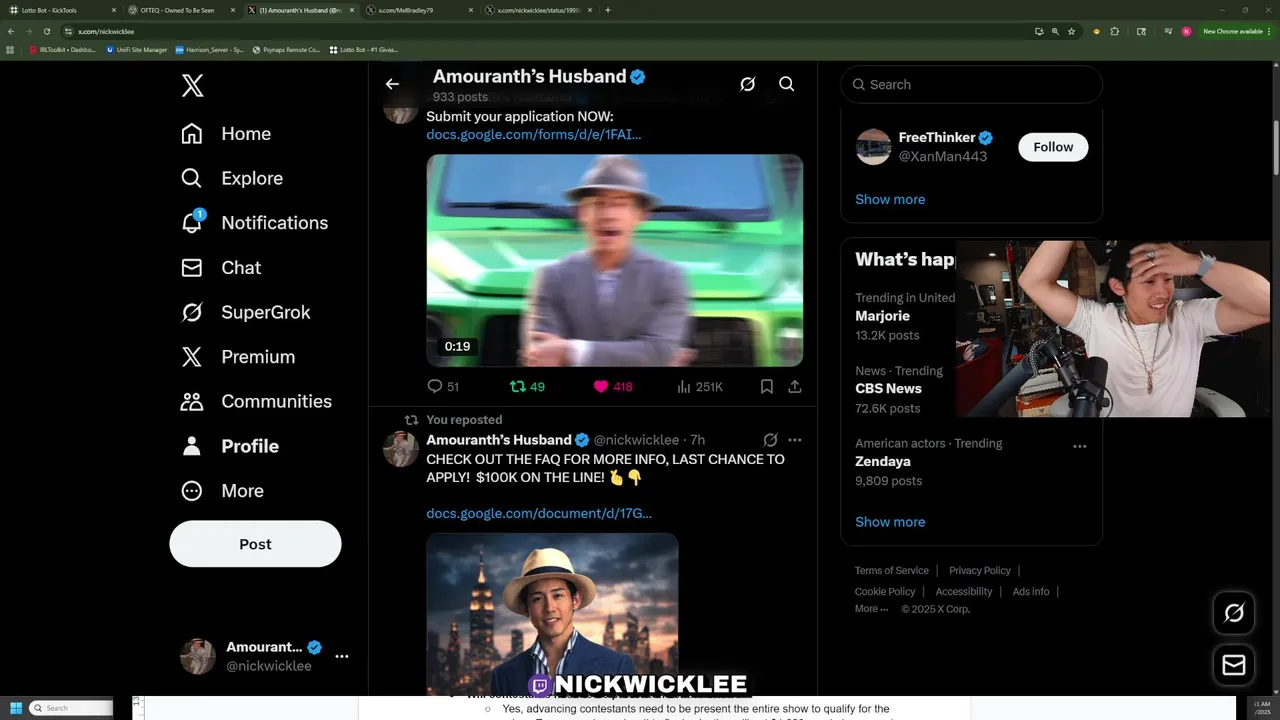Expand the footer More menu

(871, 609)
